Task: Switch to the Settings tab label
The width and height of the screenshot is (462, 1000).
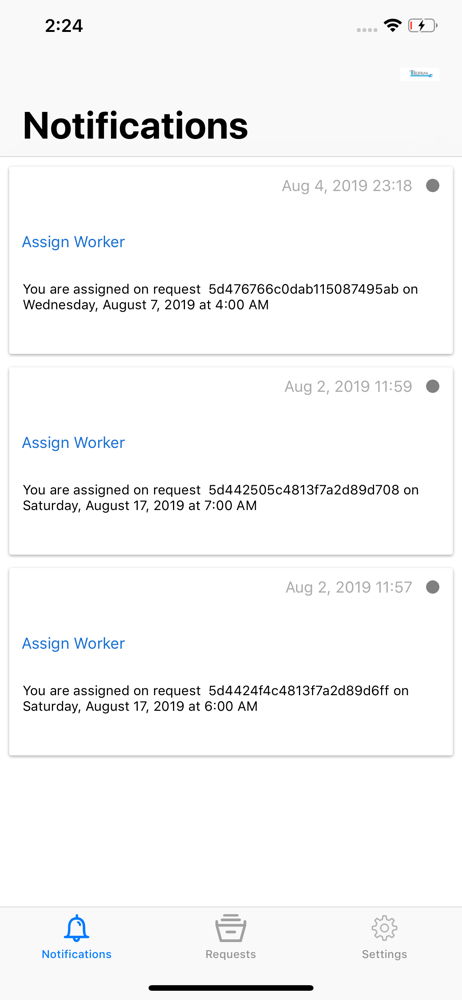Action: [x=384, y=955]
